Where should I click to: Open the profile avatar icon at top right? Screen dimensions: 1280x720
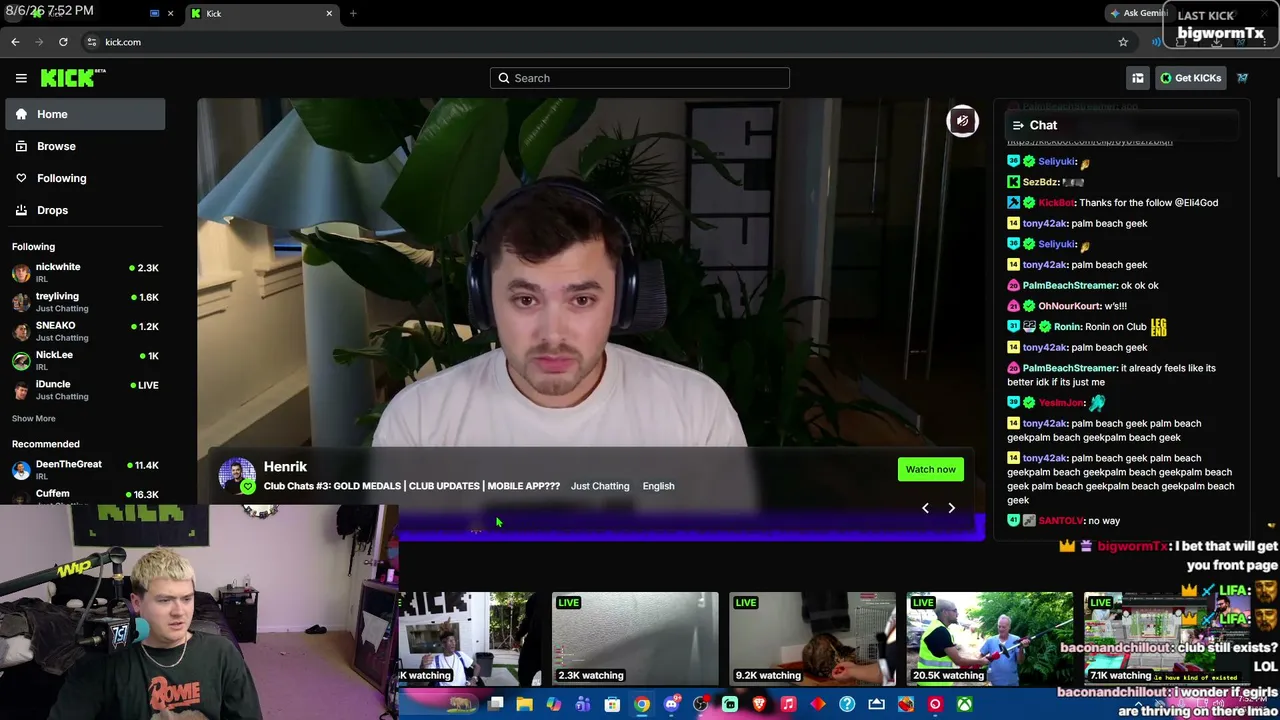(x=1242, y=78)
